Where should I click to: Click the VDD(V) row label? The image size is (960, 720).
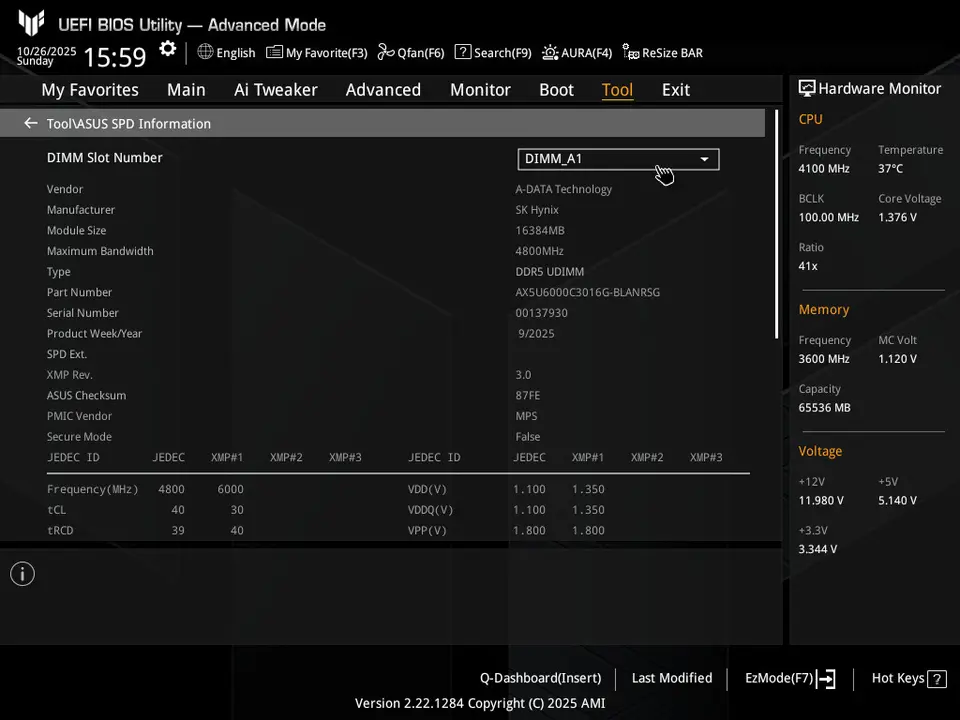(x=427, y=489)
